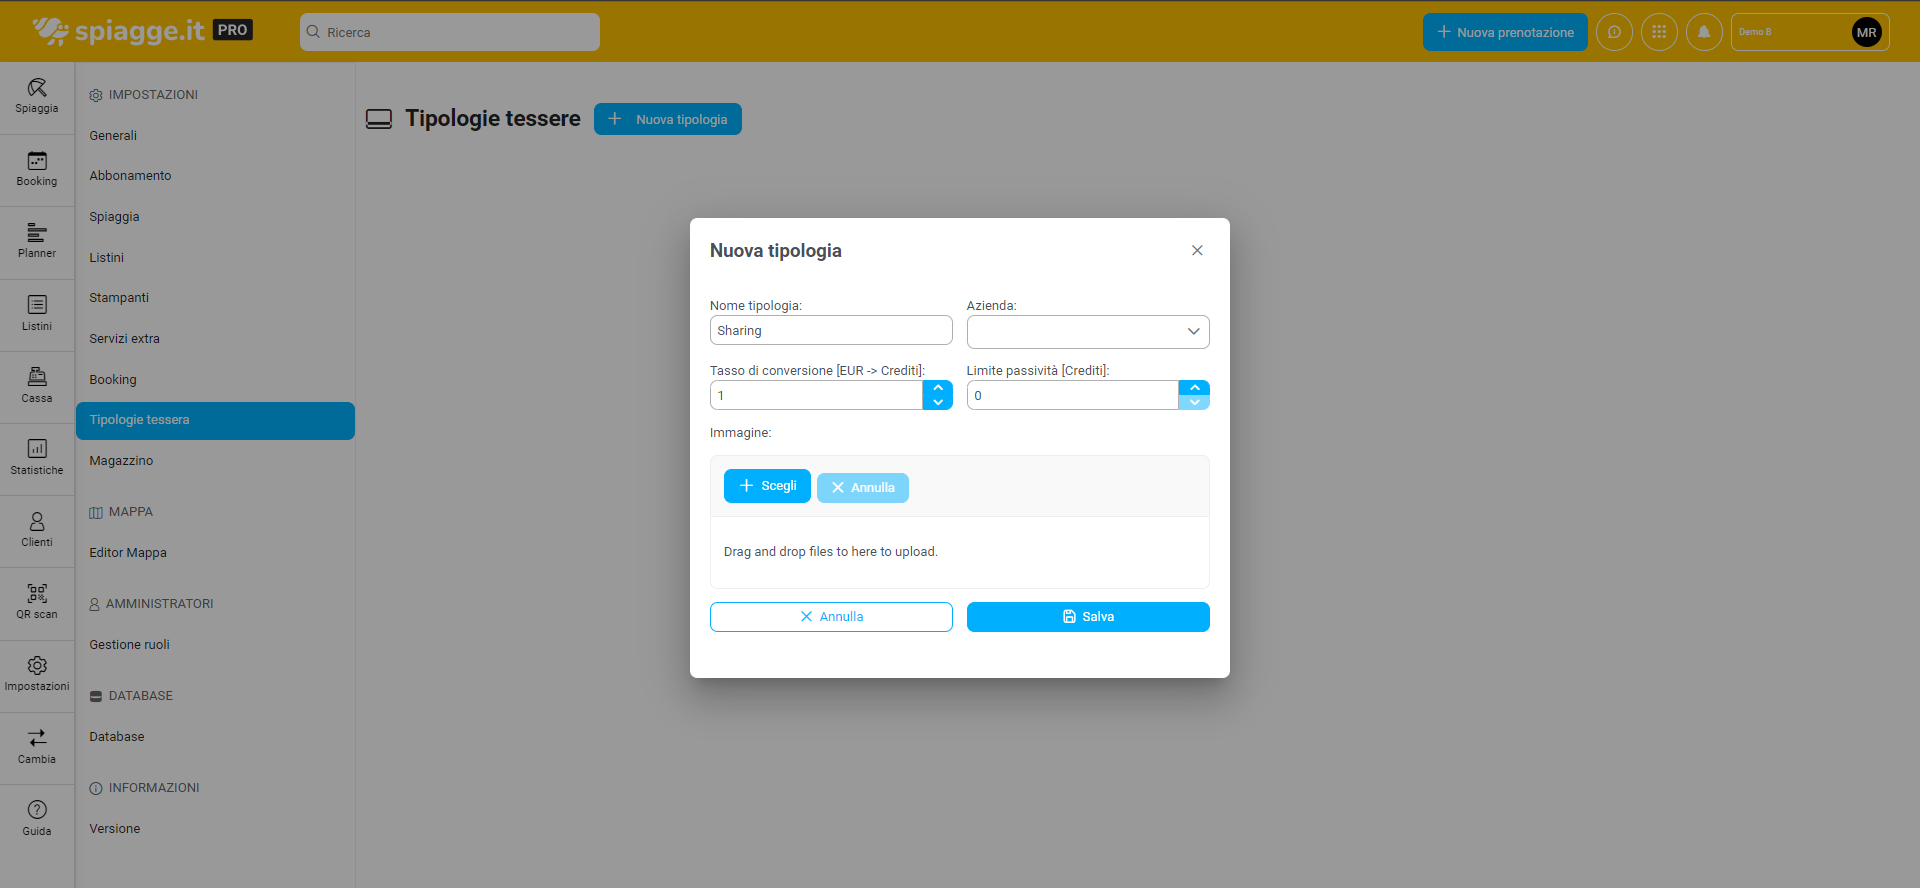Open the Planner view icon
Screen dimensions: 1920x888
37,241
